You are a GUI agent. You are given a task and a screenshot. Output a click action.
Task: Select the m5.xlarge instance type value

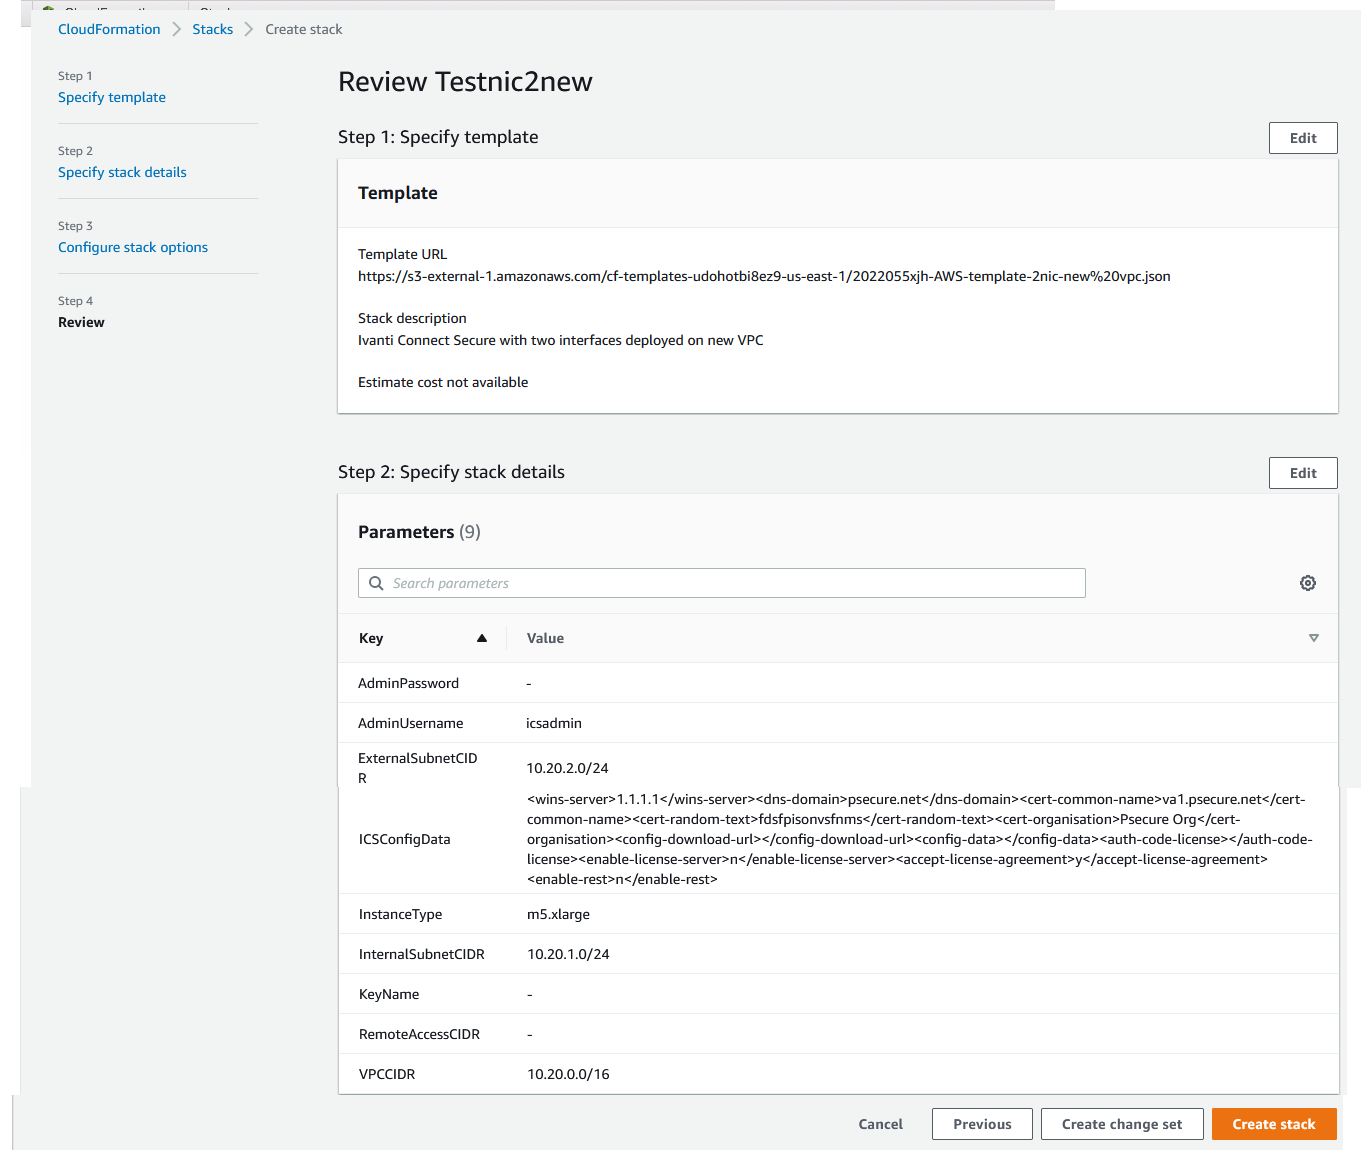[x=558, y=914]
